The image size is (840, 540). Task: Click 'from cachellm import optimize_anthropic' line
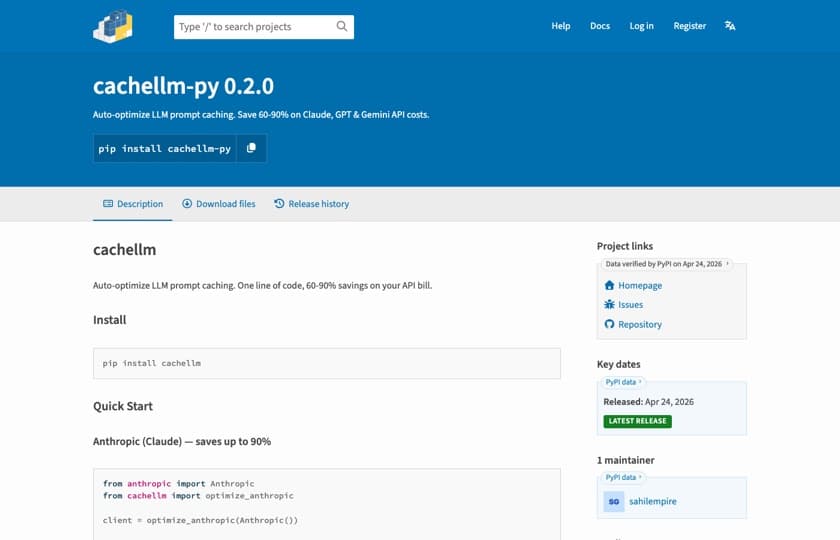point(198,496)
